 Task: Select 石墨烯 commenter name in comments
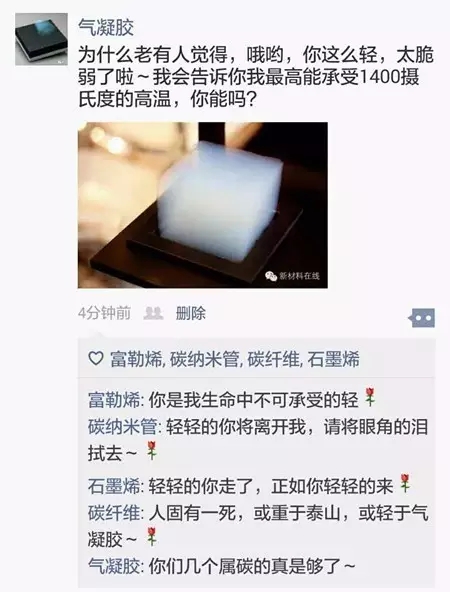[114, 486]
